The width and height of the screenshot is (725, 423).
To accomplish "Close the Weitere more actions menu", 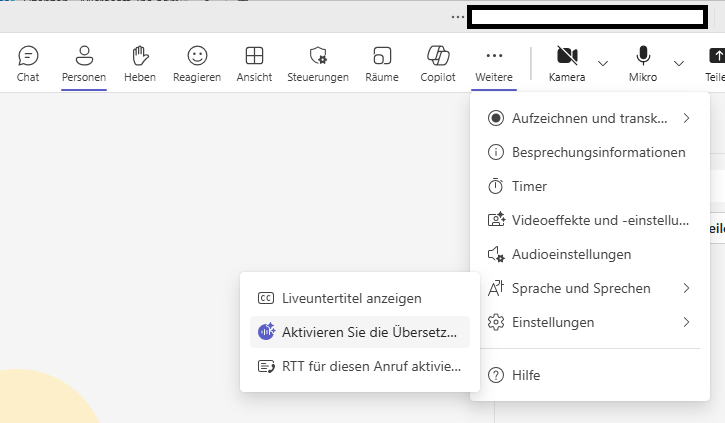I will (x=494, y=64).
